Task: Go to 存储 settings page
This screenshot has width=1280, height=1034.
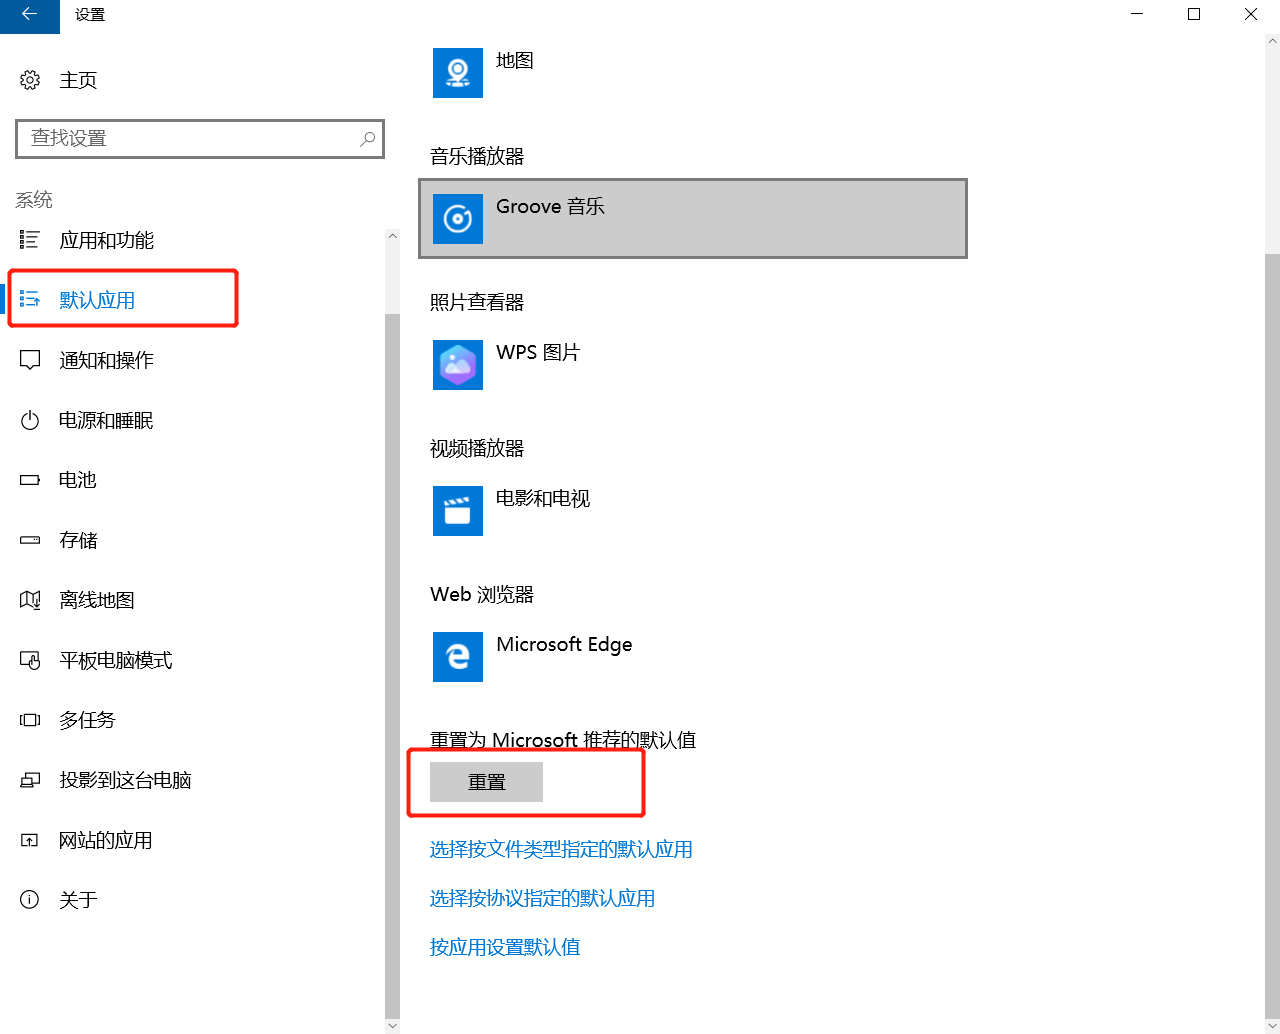Action: [78, 540]
